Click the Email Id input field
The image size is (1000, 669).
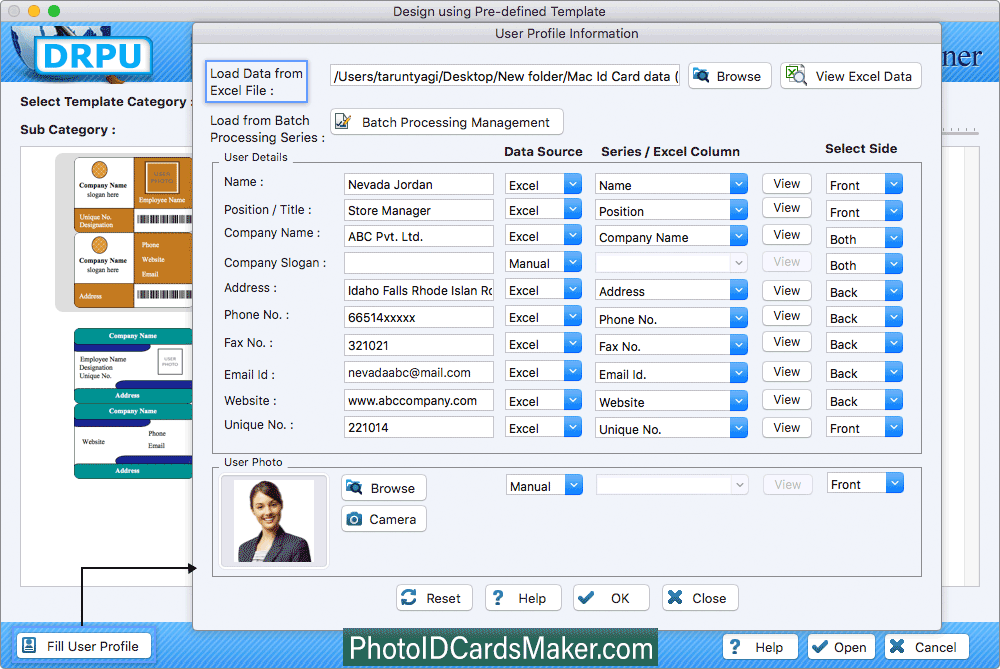tap(418, 372)
